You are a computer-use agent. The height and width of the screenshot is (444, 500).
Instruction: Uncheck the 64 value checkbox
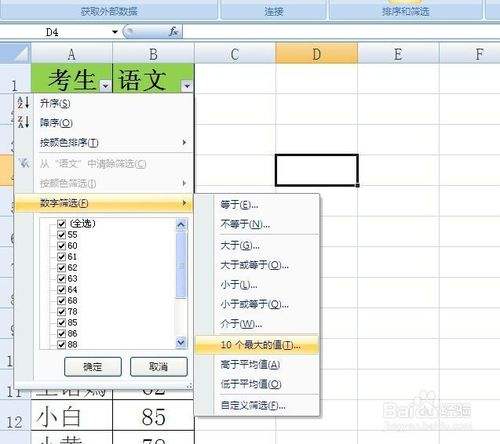[61, 290]
